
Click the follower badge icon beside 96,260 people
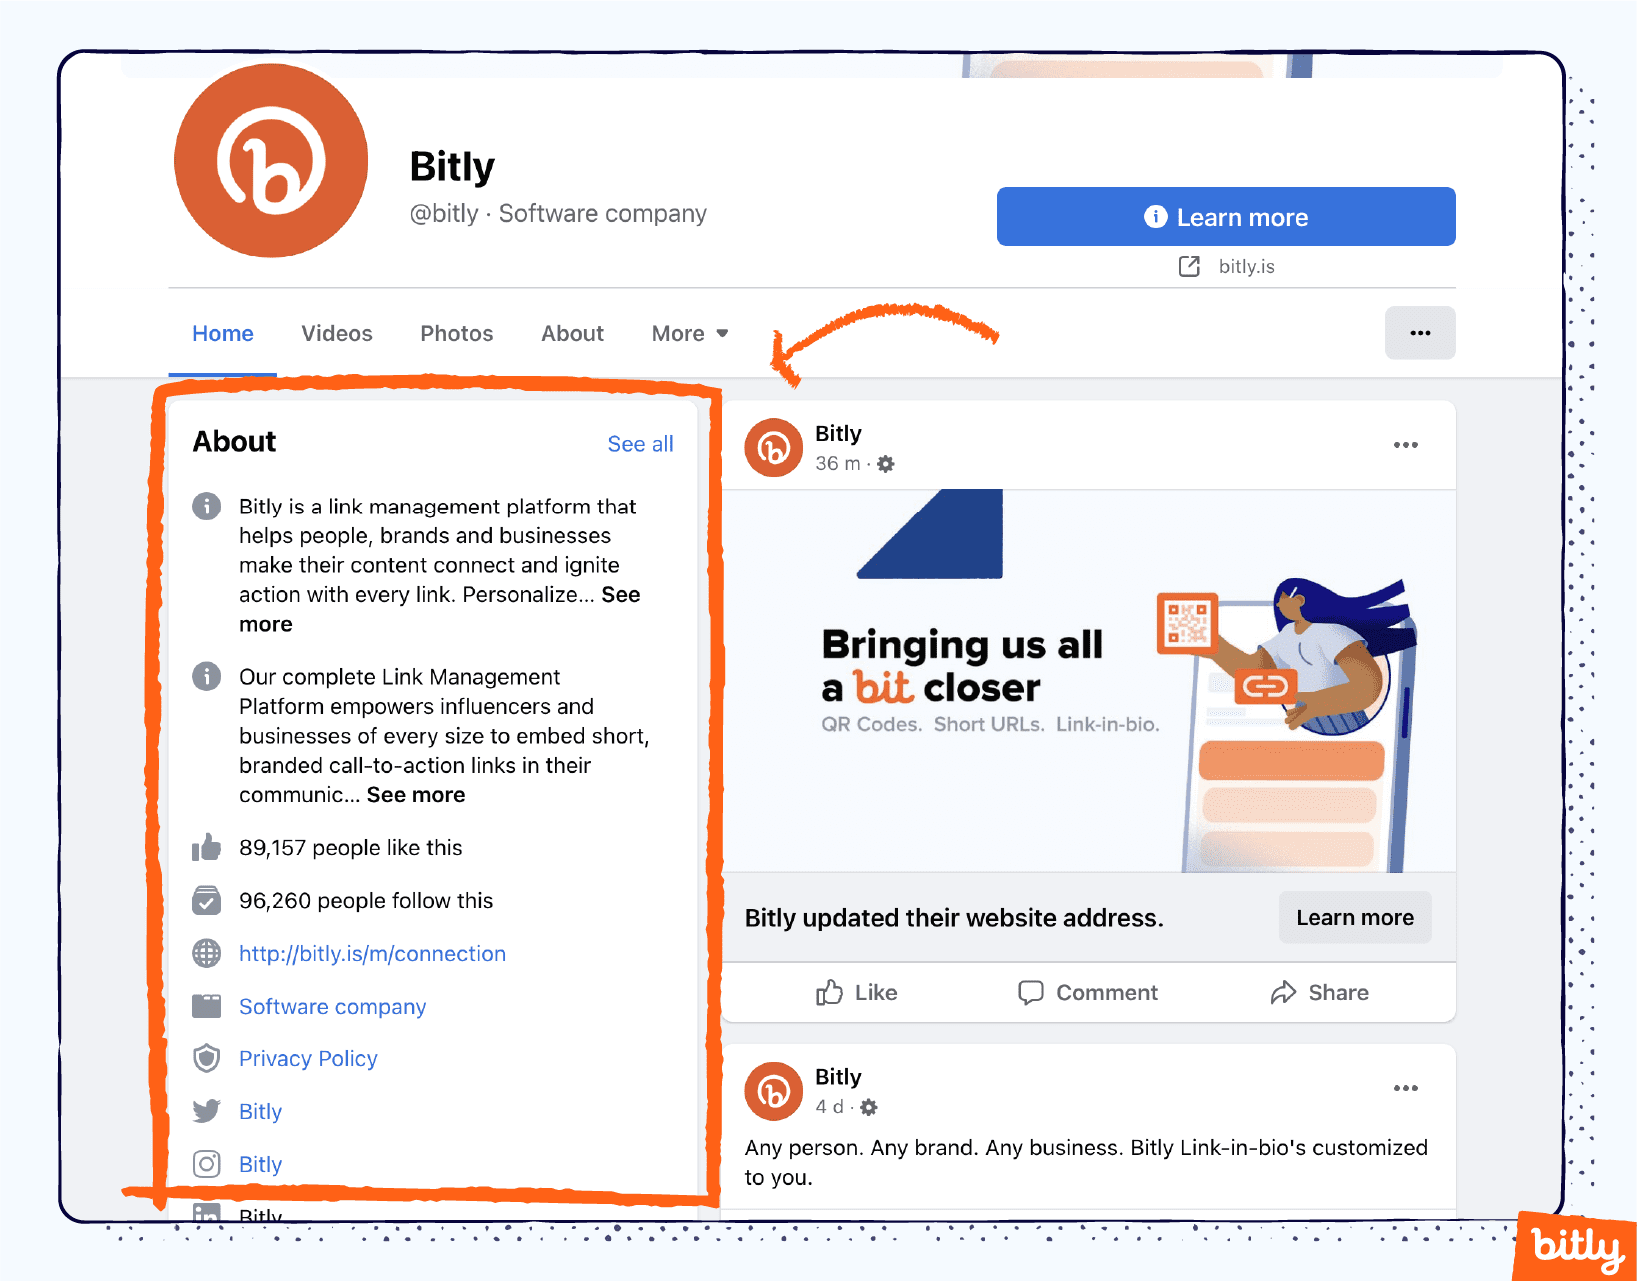(206, 900)
